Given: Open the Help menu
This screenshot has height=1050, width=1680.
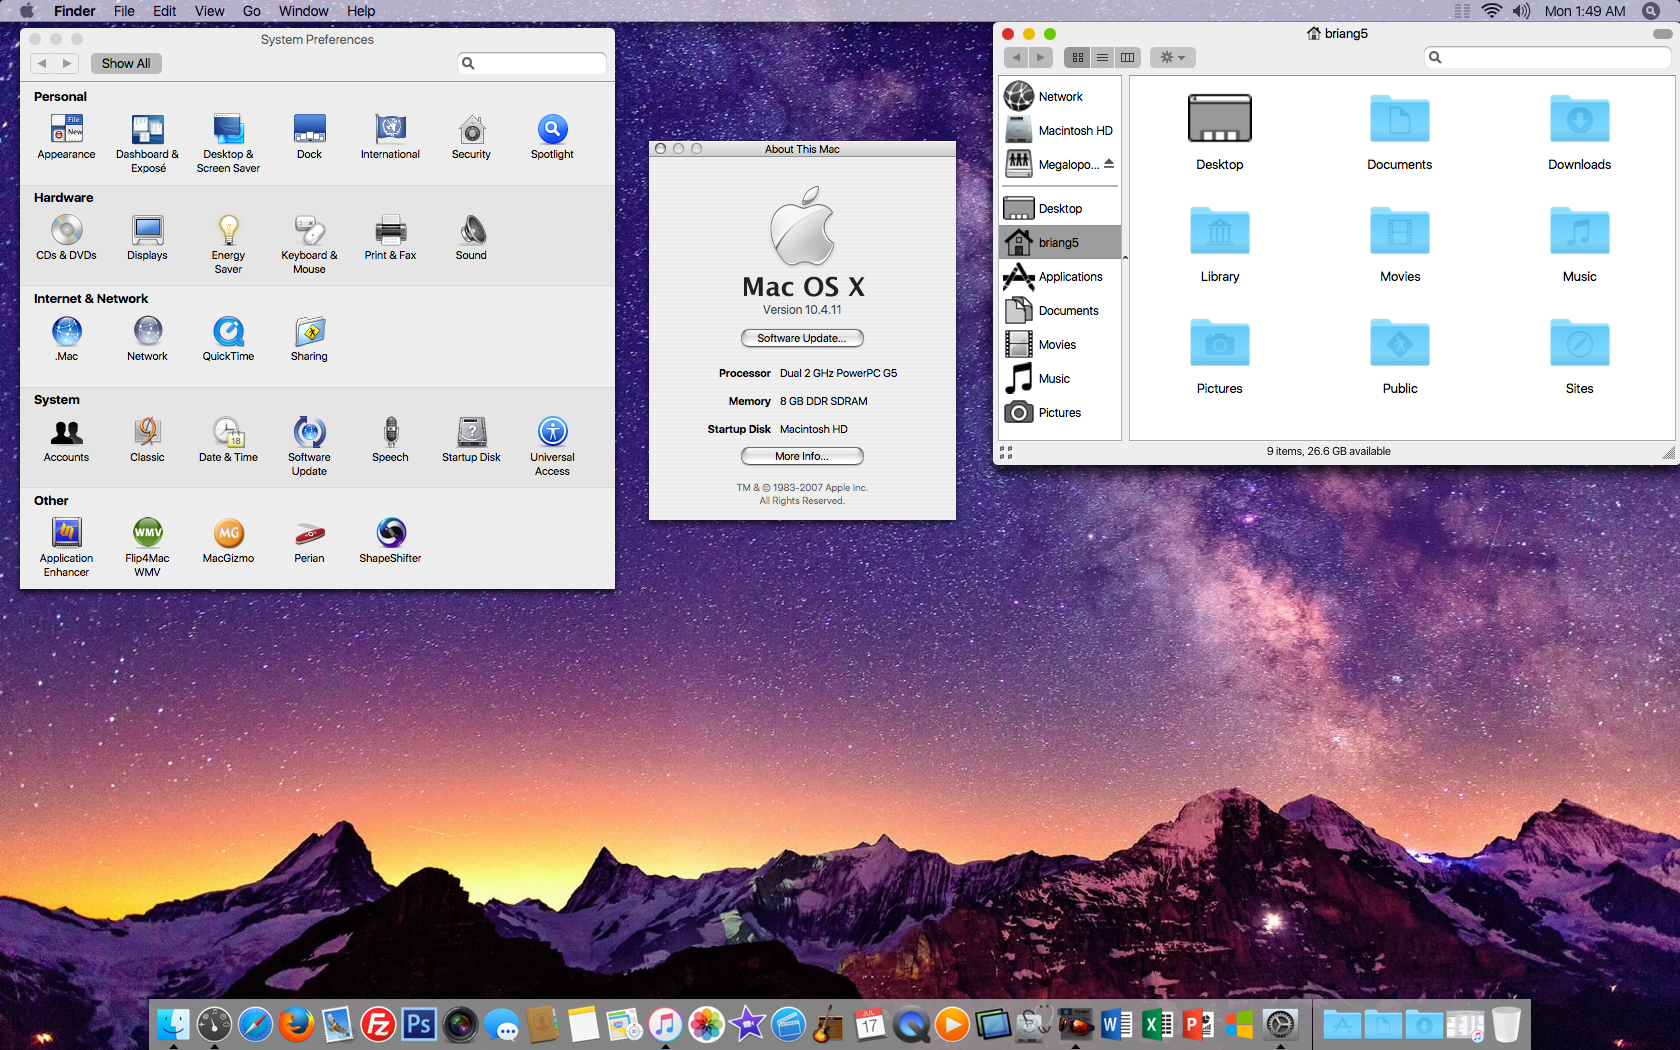Looking at the screenshot, I should point(361,11).
